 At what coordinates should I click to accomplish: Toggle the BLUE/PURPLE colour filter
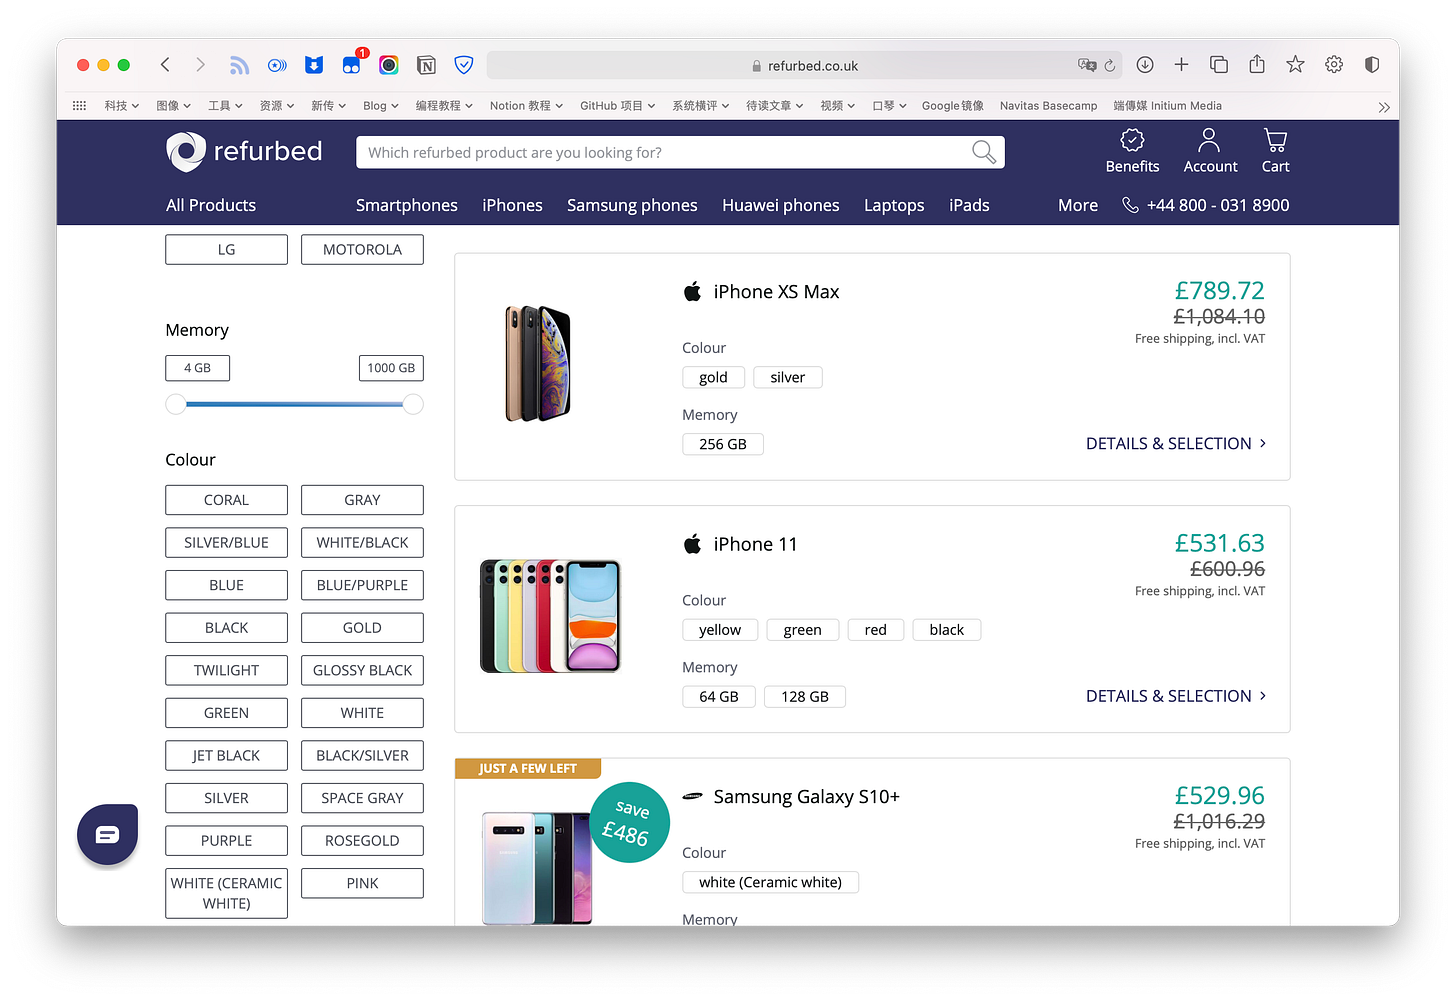pyautogui.click(x=362, y=585)
